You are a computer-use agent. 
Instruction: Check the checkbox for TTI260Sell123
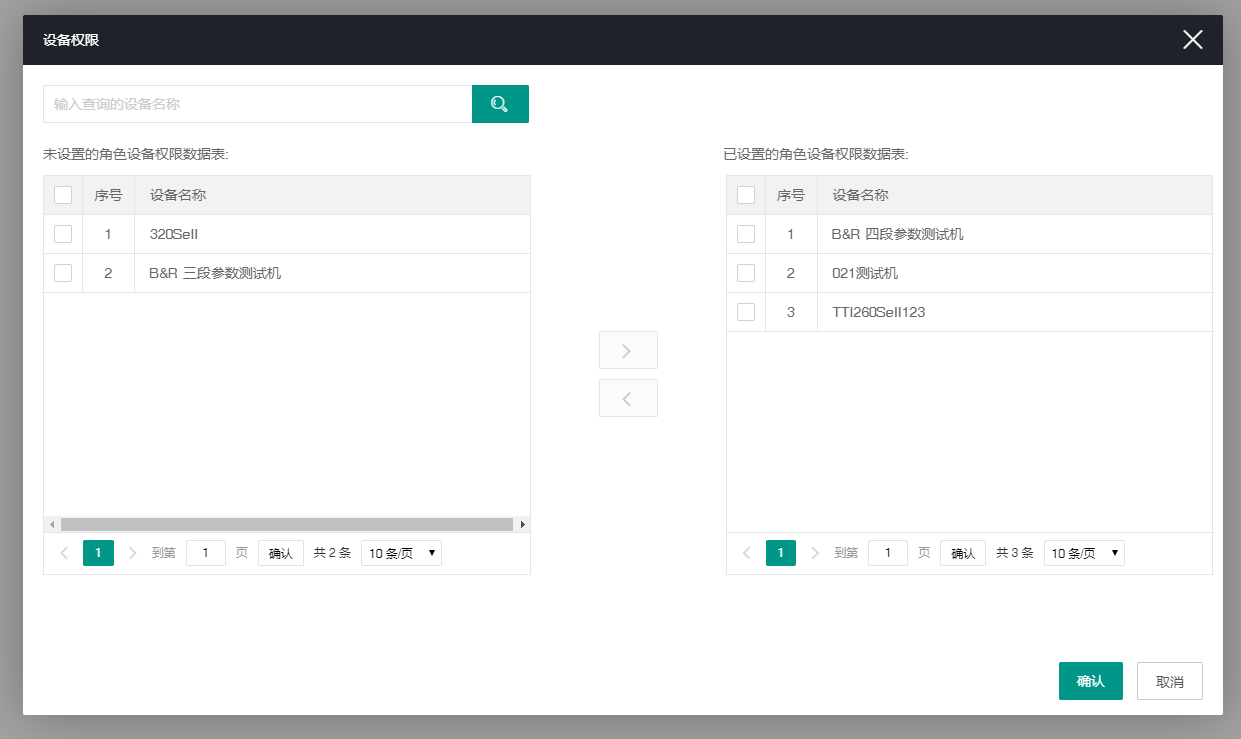746,311
